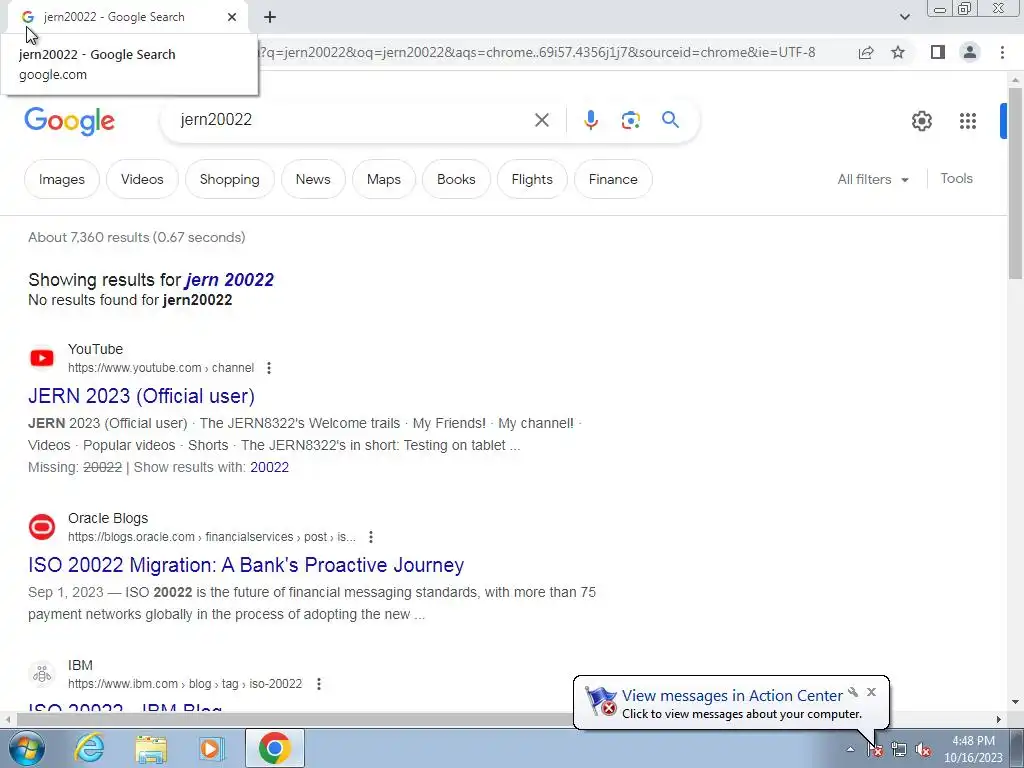Switch to the Maps filter
1024x768 pixels.
coord(383,179)
